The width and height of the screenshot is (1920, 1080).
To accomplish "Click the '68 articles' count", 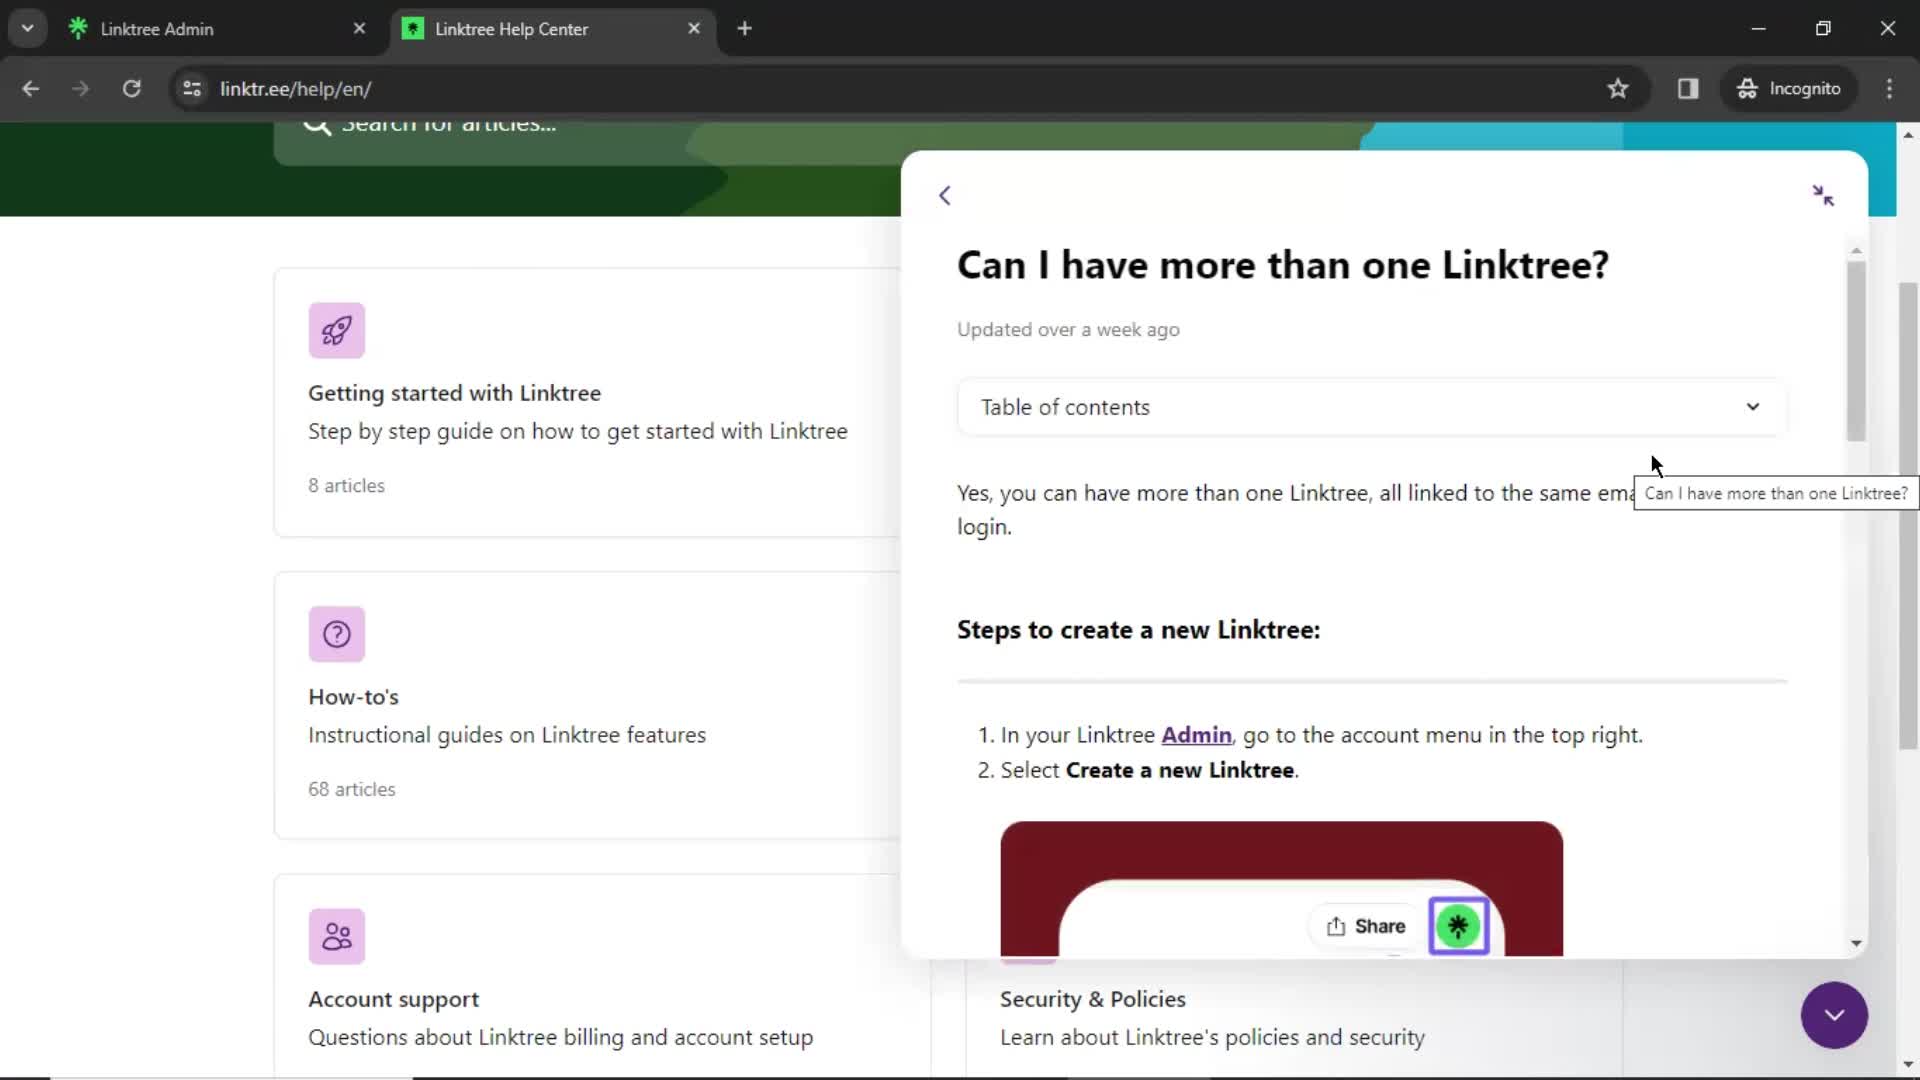I will pos(351,790).
